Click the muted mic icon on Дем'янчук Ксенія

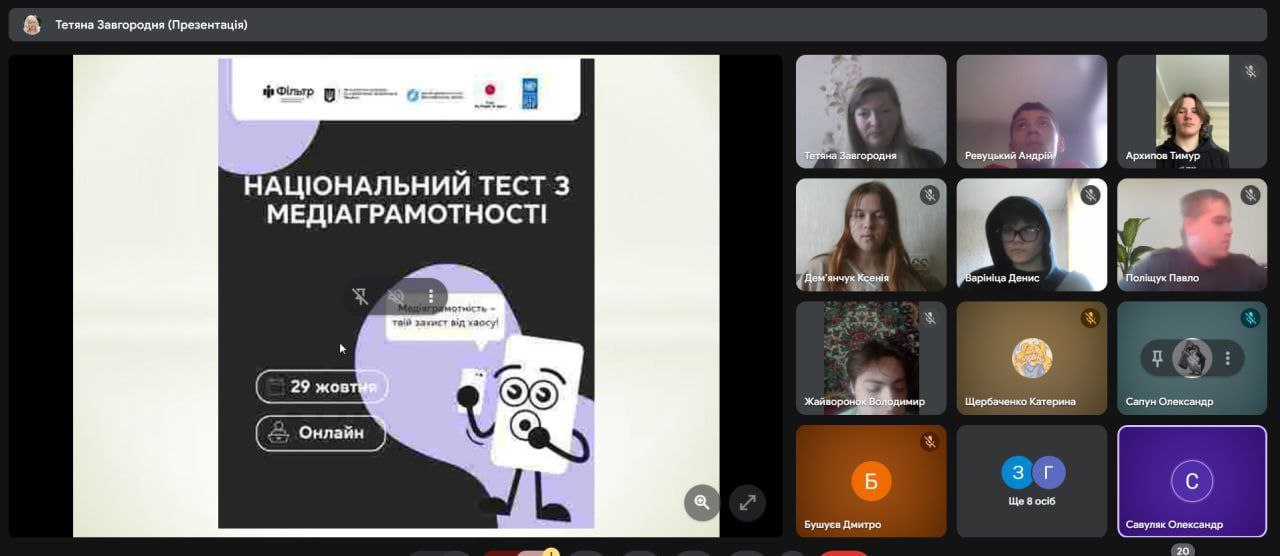point(929,195)
